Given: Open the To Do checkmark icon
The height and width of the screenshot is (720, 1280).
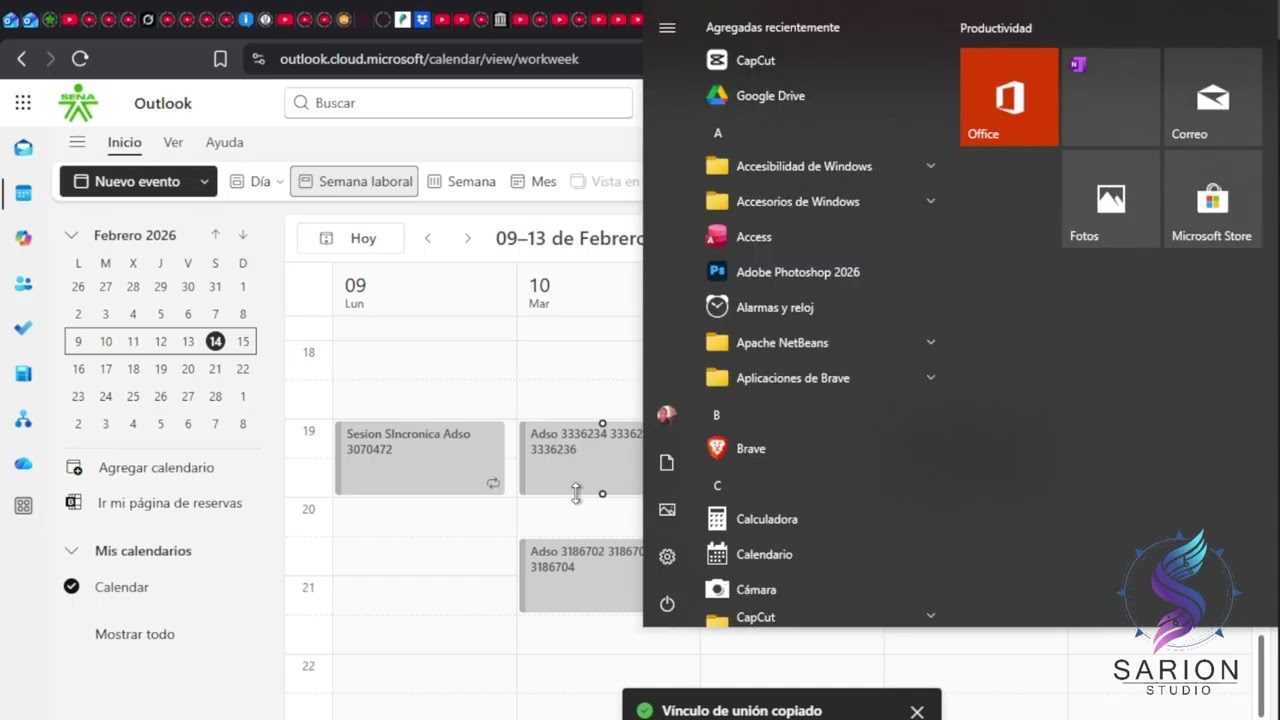Looking at the screenshot, I should tap(23, 328).
